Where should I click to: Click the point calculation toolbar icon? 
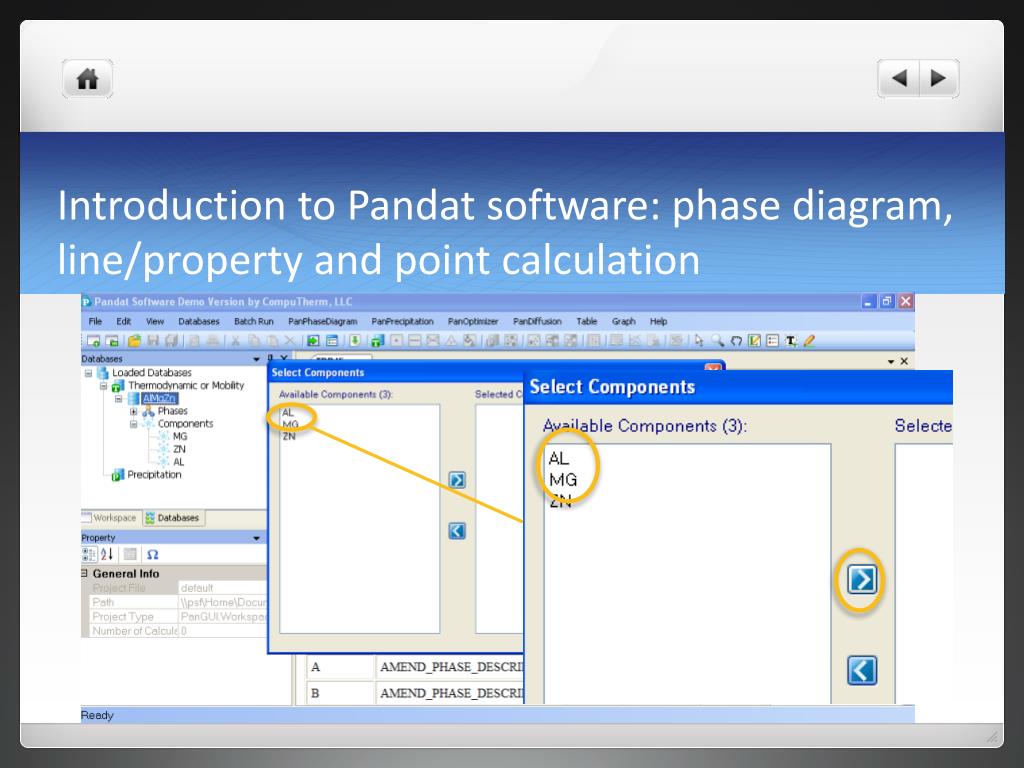(x=396, y=341)
